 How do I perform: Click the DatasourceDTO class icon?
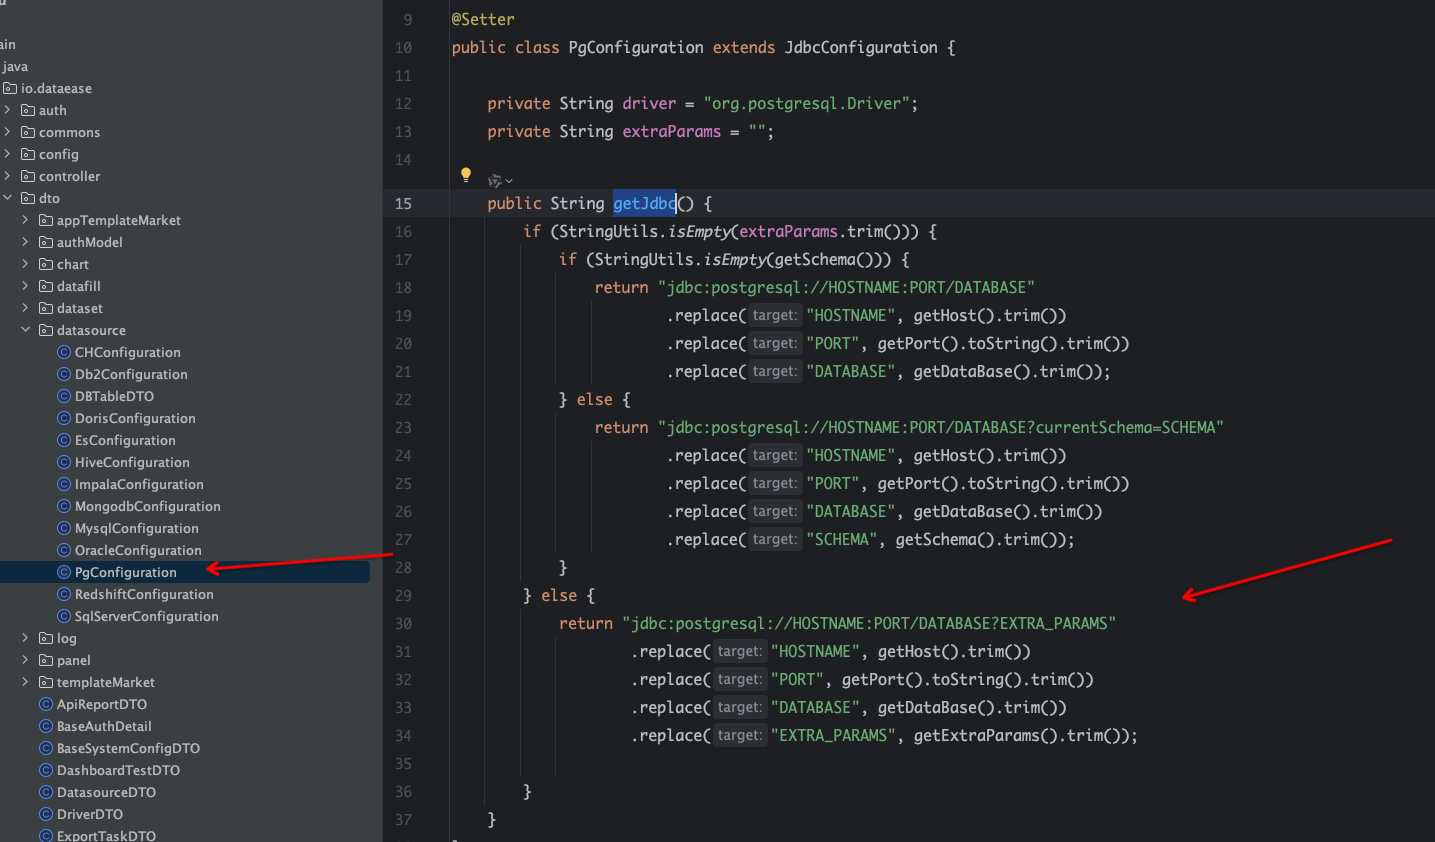pos(46,793)
